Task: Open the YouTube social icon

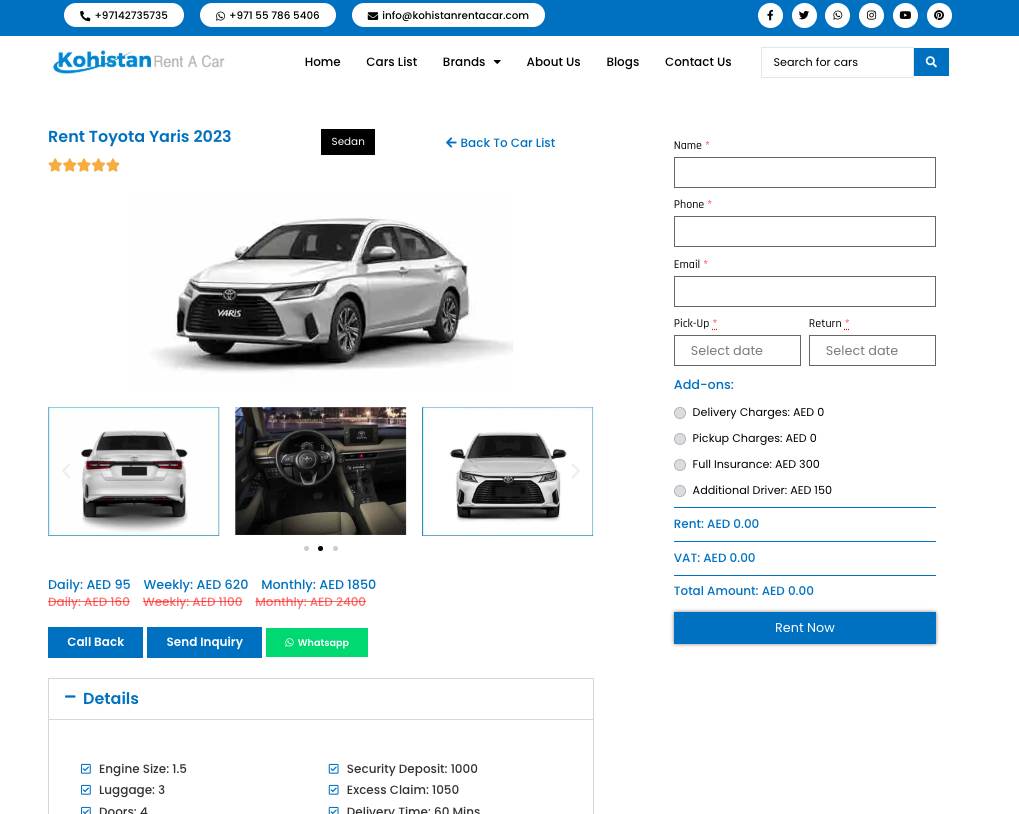Action: click(x=905, y=16)
